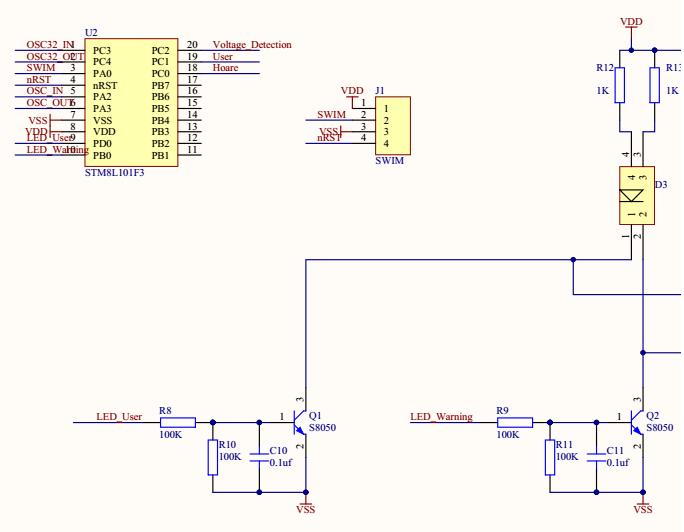
Task: Select the User net label at pin 19
Action: tap(222, 57)
